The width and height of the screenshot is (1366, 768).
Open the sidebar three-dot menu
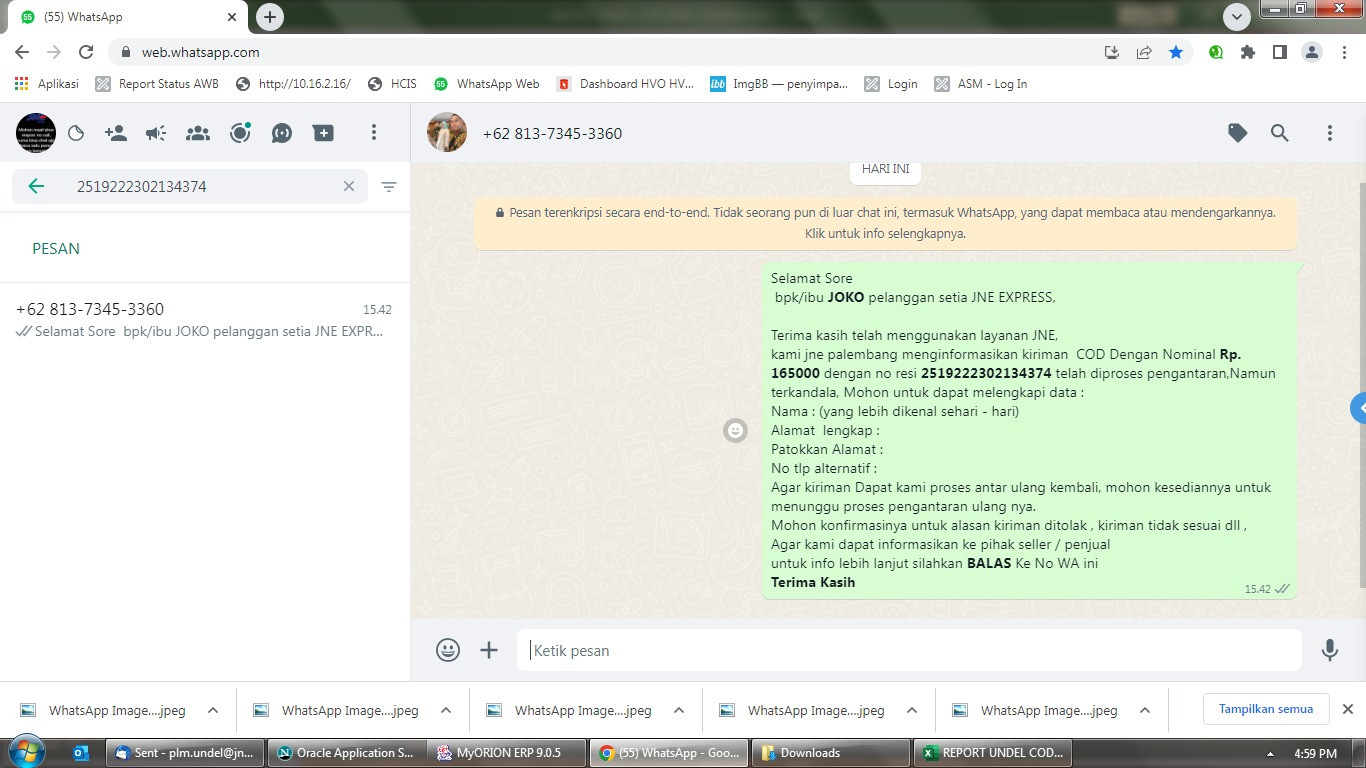(x=374, y=133)
